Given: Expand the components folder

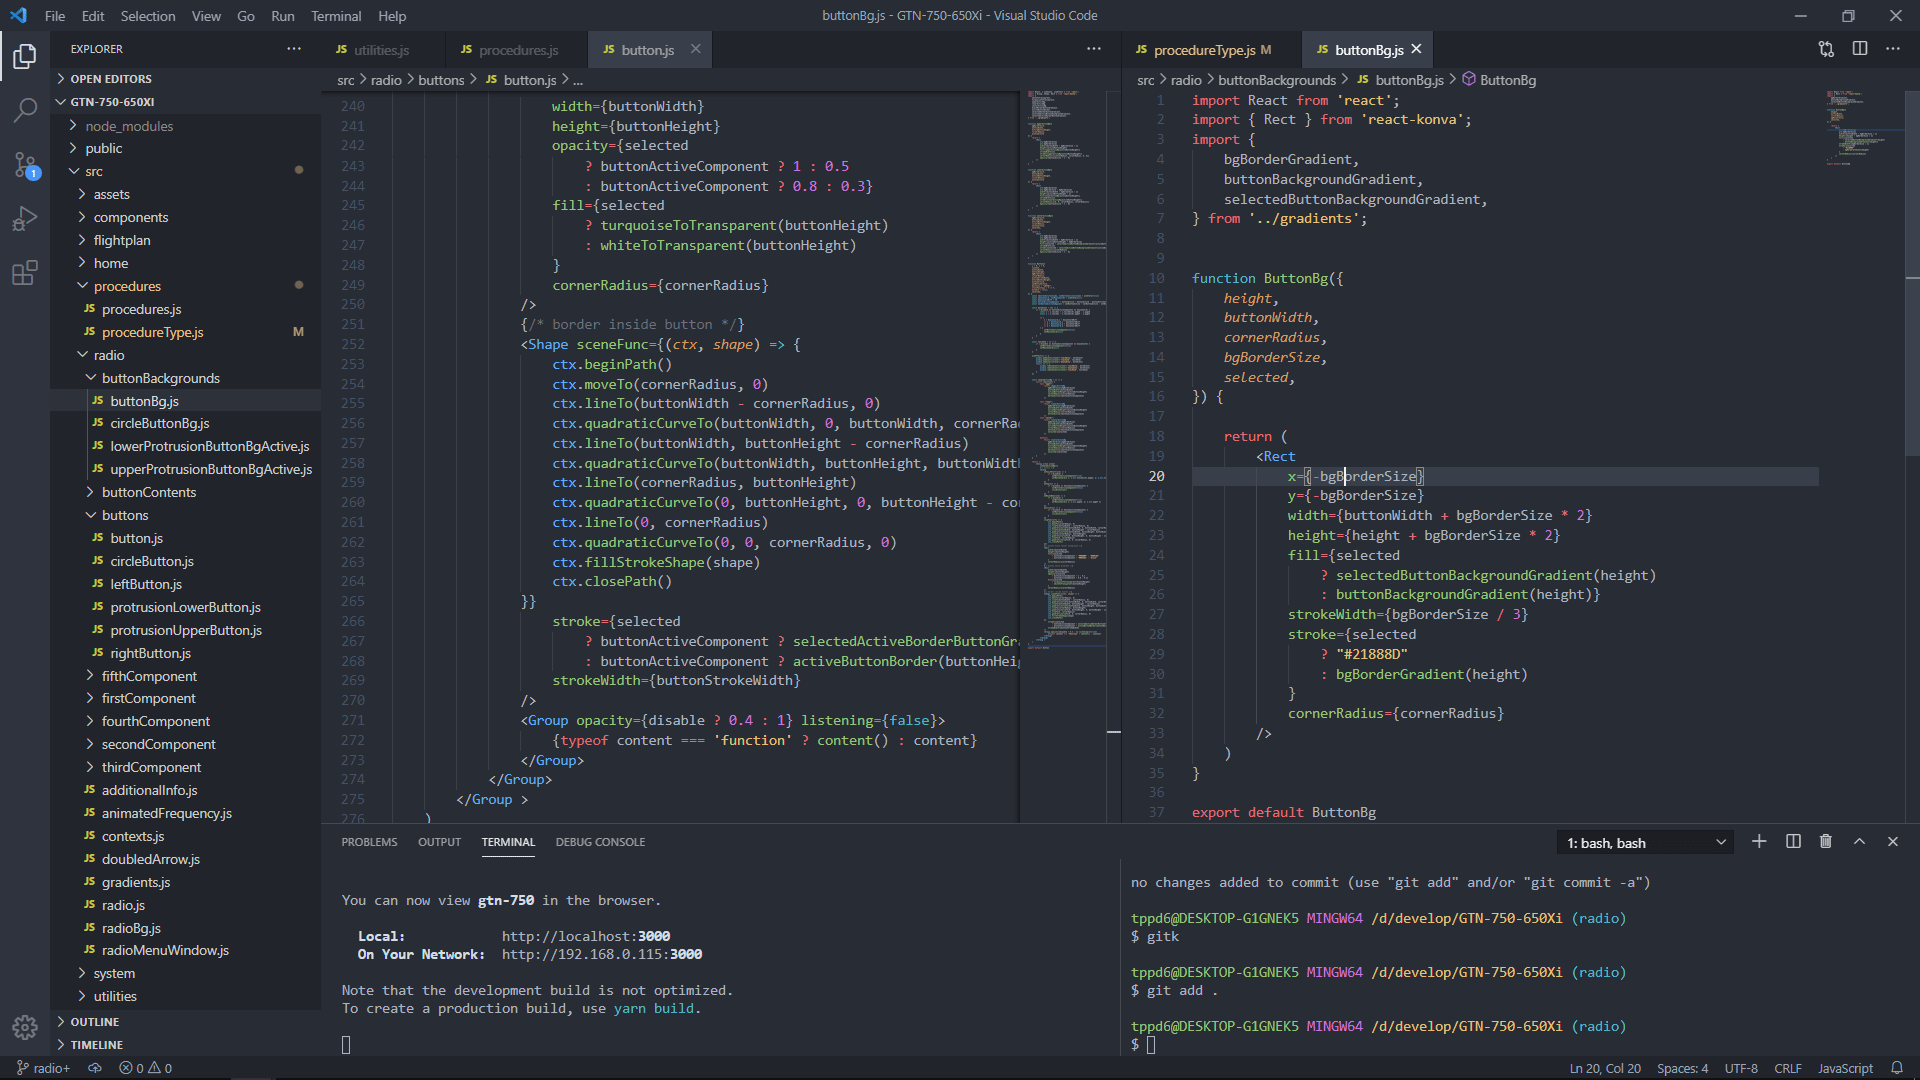Looking at the screenshot, I should [130, 217].
